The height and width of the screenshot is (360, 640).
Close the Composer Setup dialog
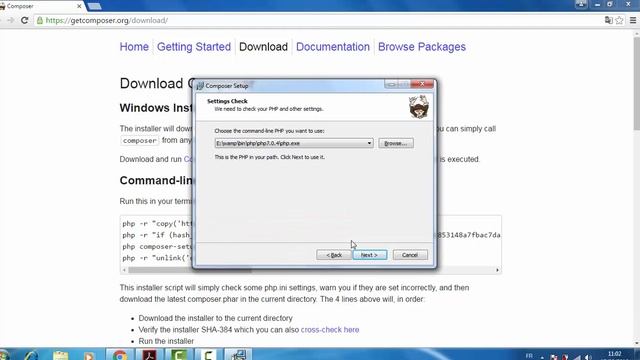click(422, 84)
